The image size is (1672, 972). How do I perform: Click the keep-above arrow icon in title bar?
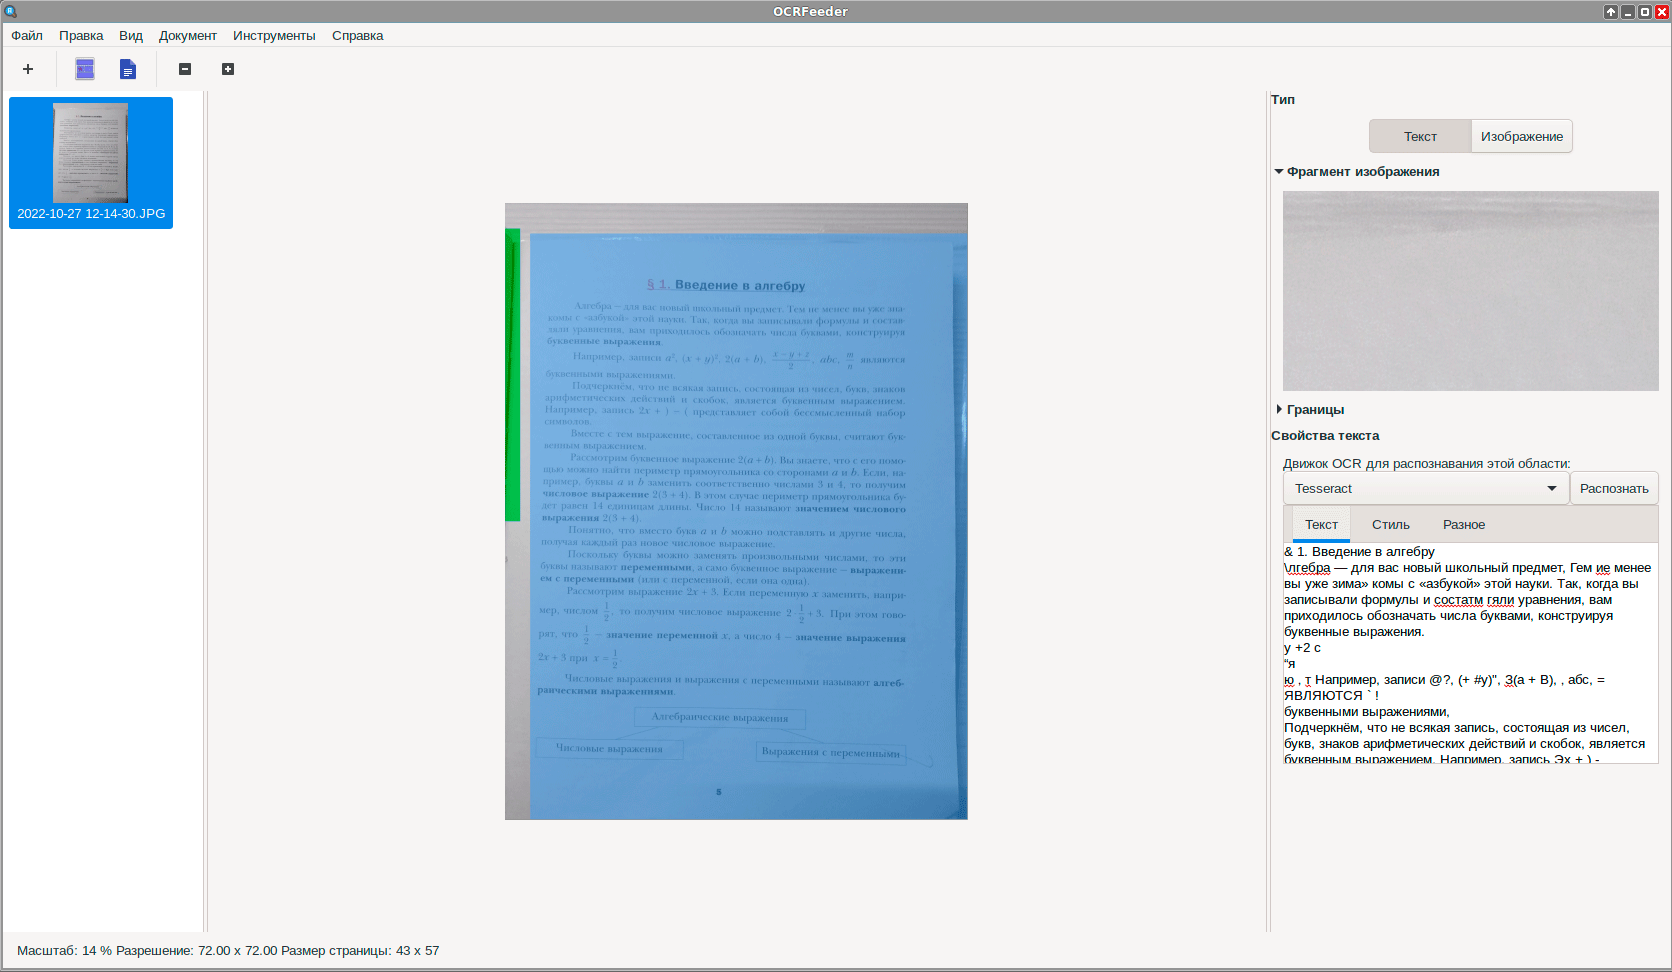pyautogui.click(x=1610, y=12)
